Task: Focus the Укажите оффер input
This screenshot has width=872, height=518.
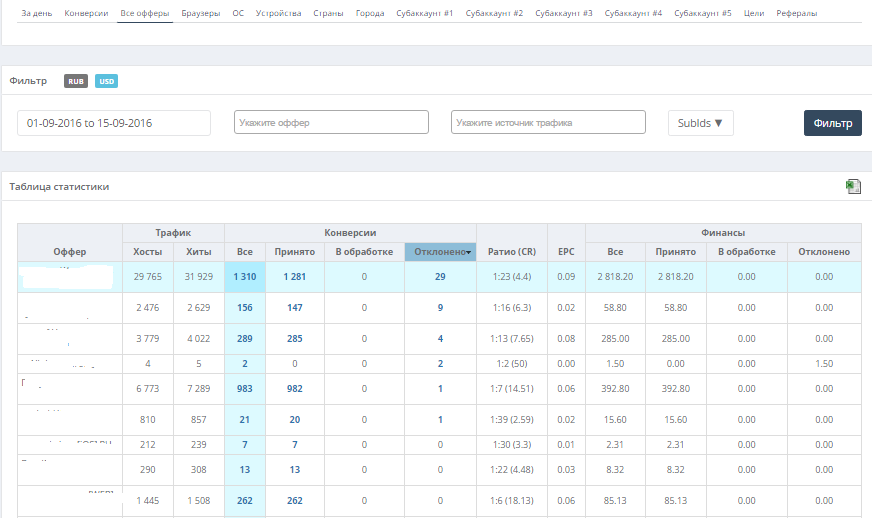Action: (x=331, y=122)
